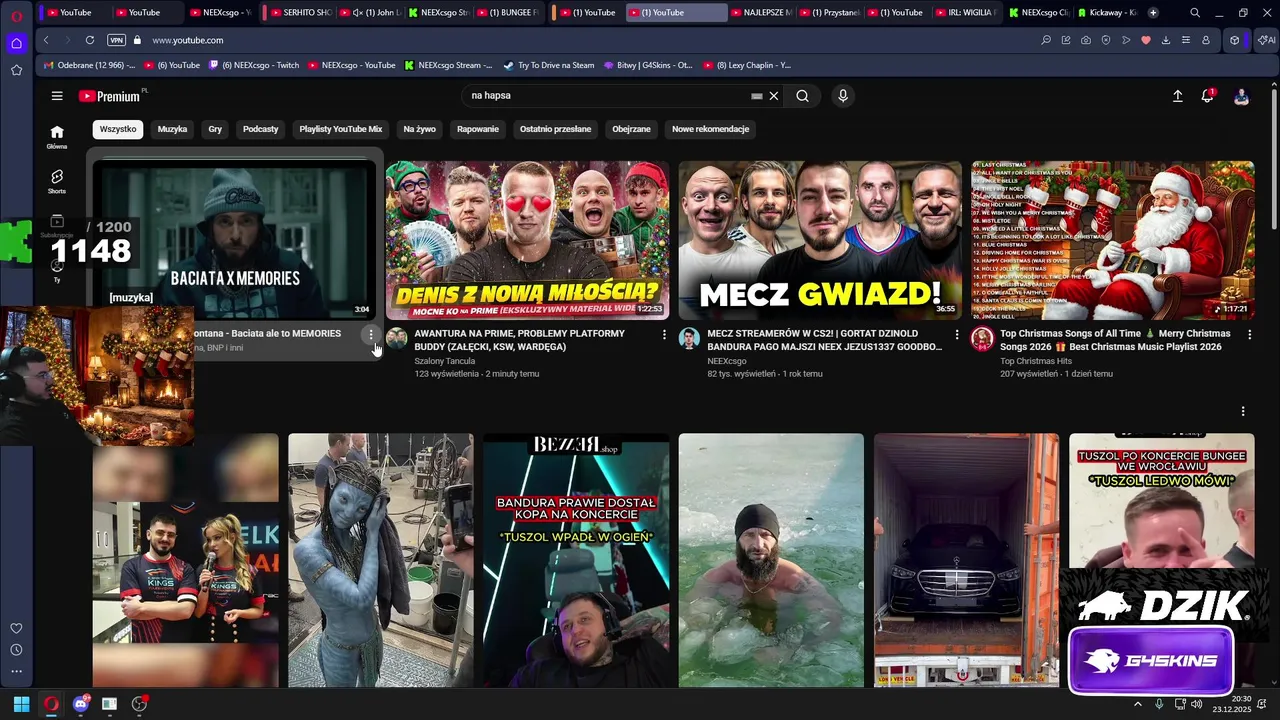Switch to the SERHITO SHO browser tab
Screen dimensions: 1280x720
301,12
